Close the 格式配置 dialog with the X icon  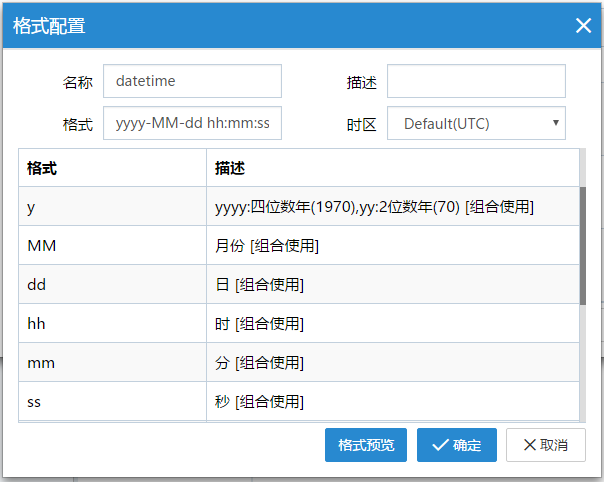(583, 26)
